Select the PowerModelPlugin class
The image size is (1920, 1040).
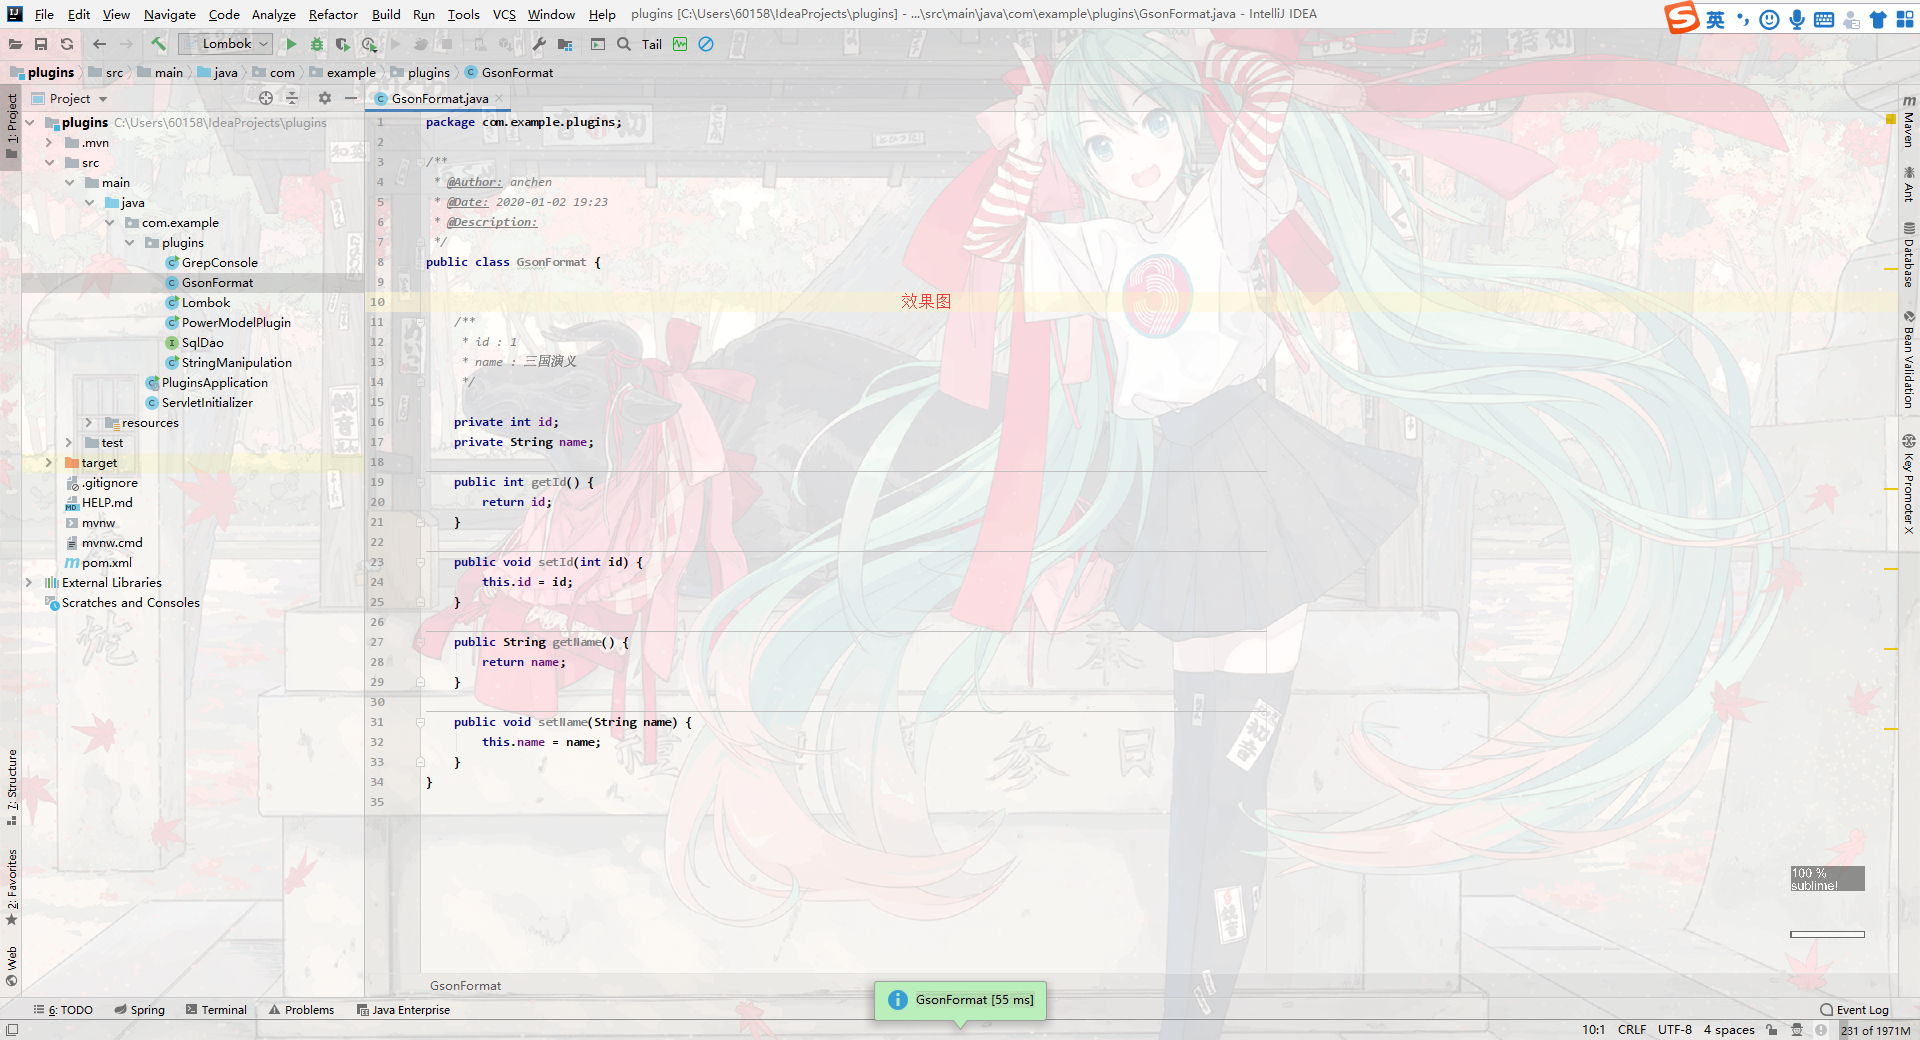click(x=236, y=323)
